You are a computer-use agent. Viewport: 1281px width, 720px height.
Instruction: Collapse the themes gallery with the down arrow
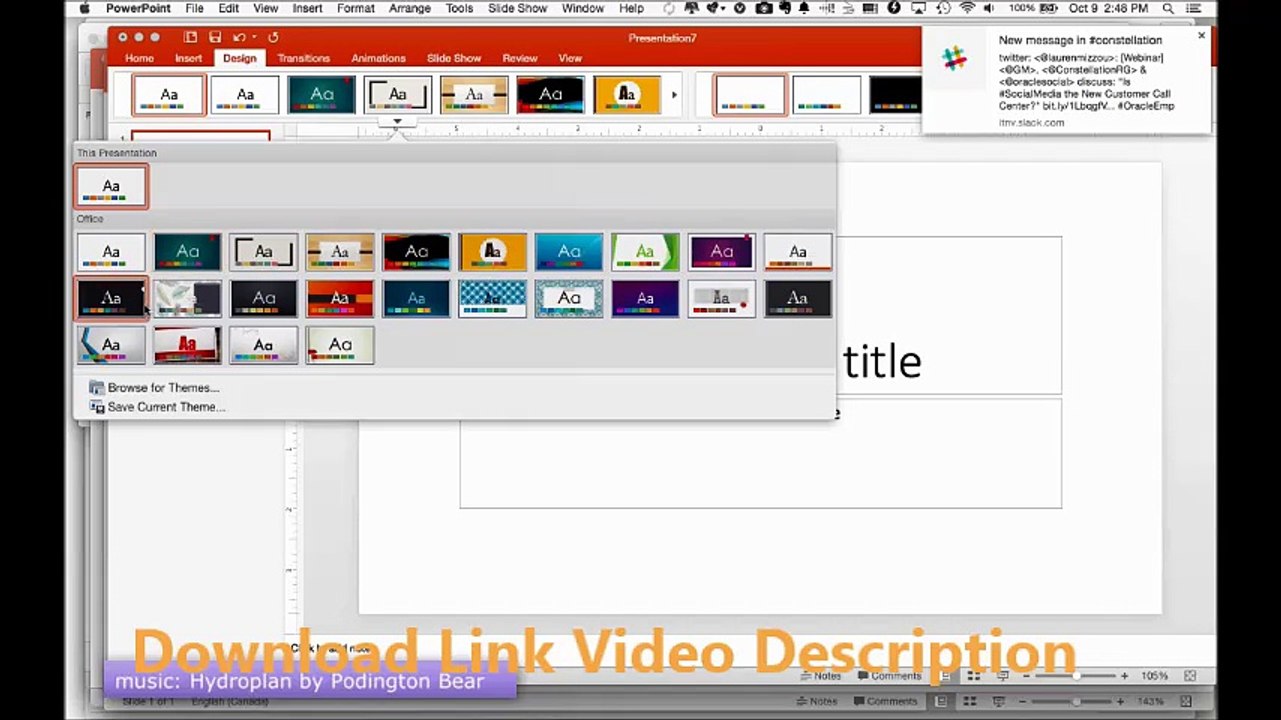[x=397, y=122]
